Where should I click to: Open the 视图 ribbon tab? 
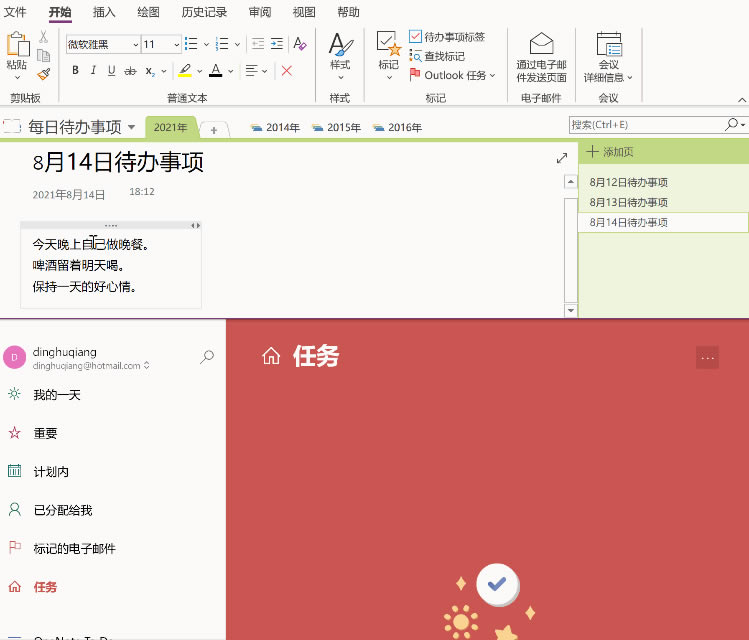pyautogui.click(x=304, y=12)
